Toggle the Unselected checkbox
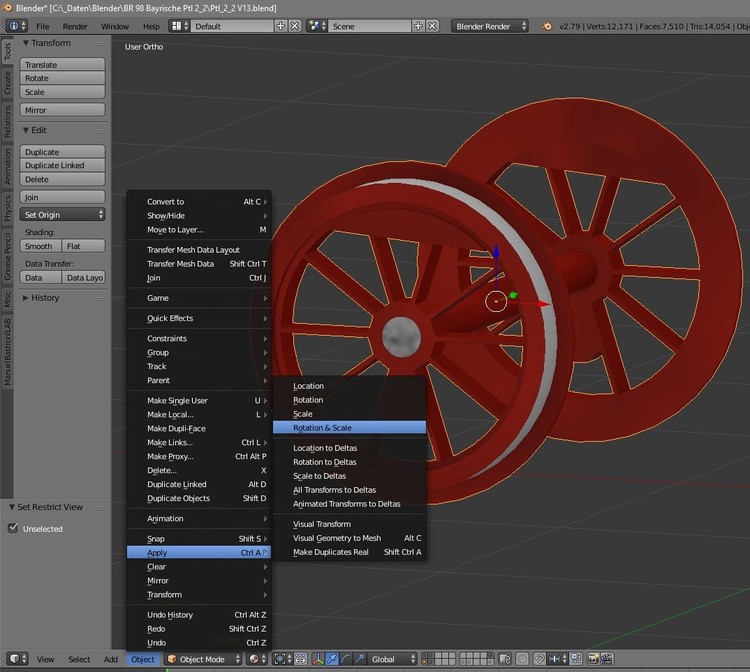This screenshot has width=750, height=672. tap(13, 528)
